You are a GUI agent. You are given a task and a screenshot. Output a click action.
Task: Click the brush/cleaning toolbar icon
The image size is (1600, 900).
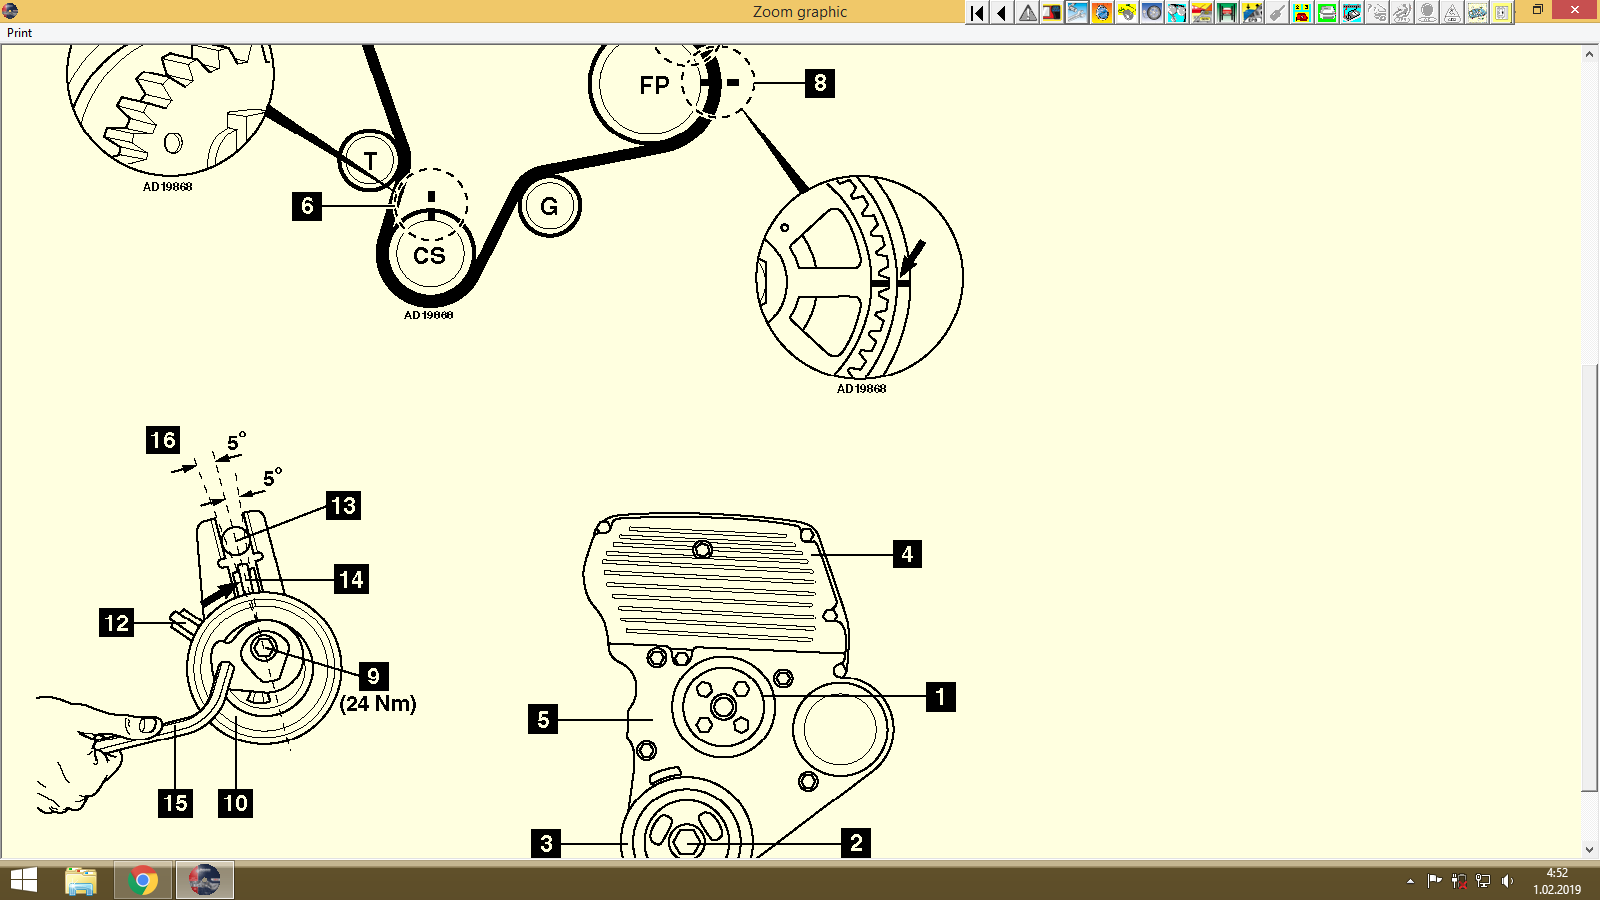(x=1275, y=14)
